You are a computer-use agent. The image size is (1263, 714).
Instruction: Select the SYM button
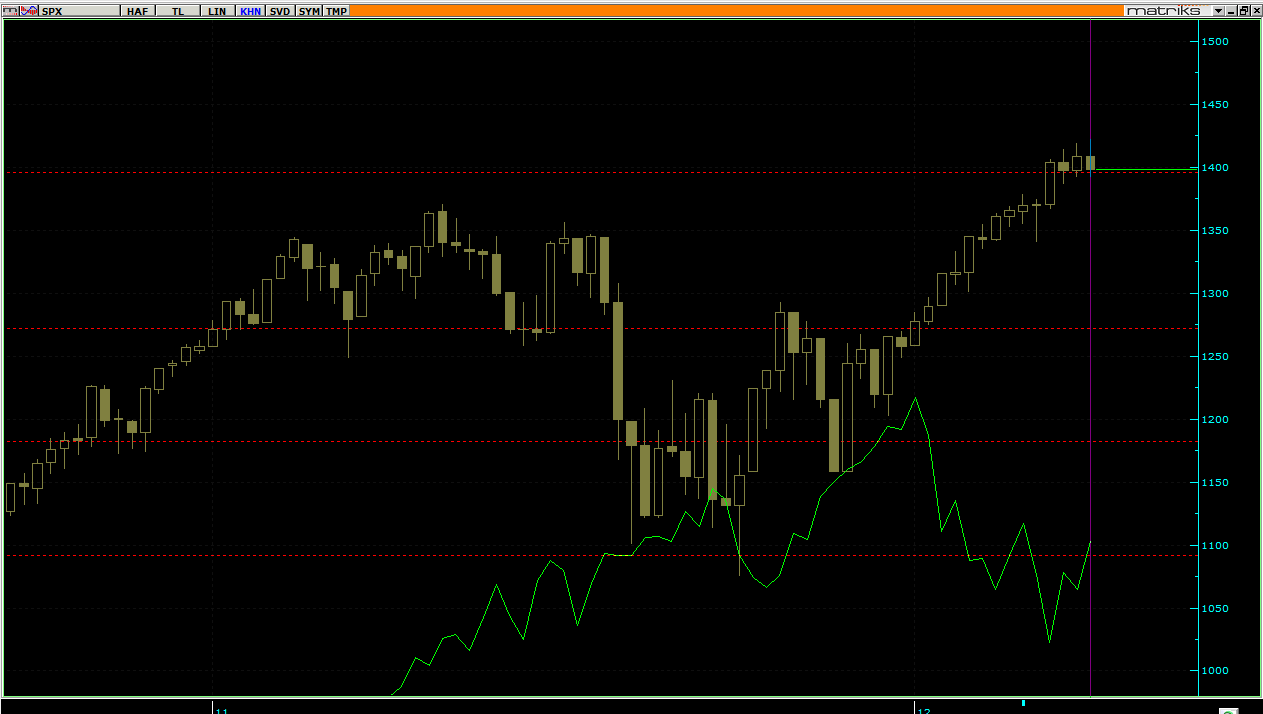309,11
